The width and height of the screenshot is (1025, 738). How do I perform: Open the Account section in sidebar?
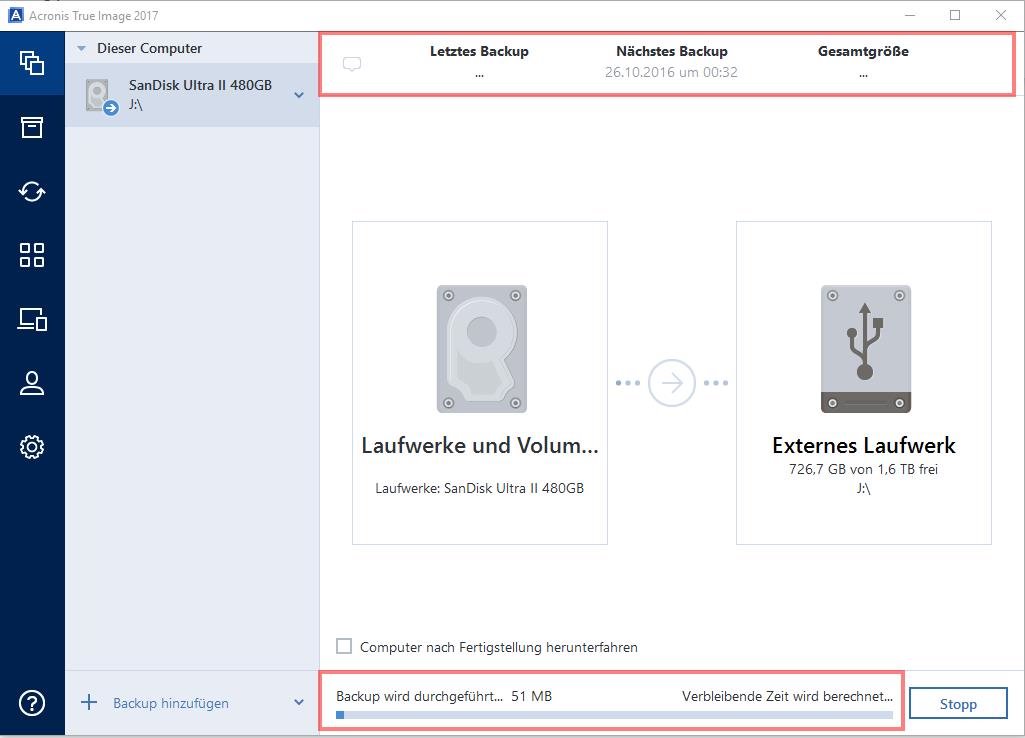[x=32, y=383]
